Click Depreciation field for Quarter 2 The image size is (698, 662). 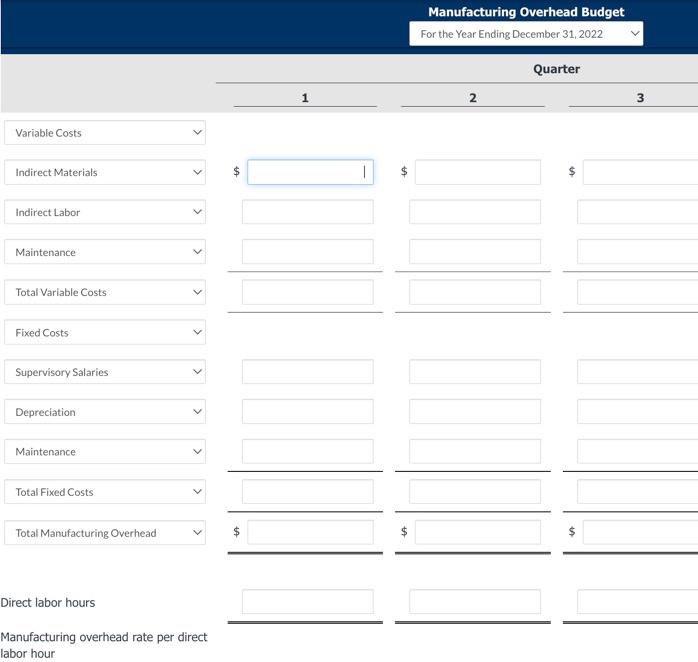pos(475,411)
